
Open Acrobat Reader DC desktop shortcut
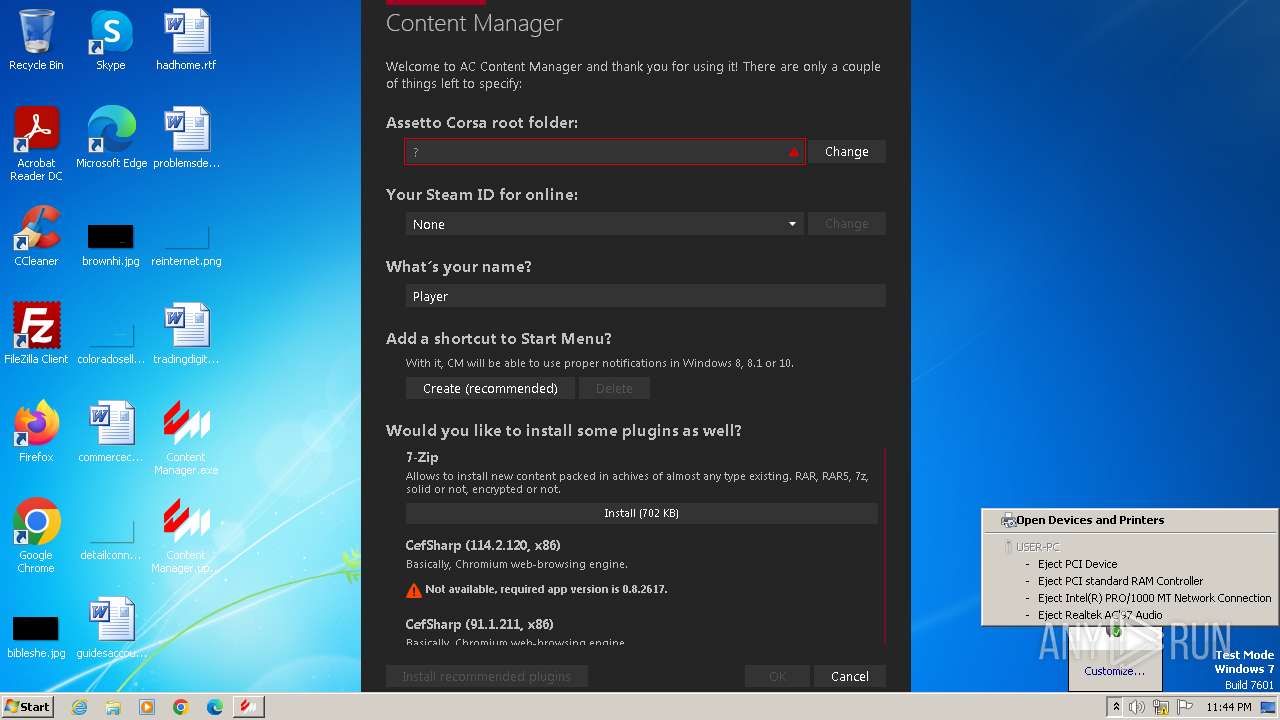click(x=36, y=143)
